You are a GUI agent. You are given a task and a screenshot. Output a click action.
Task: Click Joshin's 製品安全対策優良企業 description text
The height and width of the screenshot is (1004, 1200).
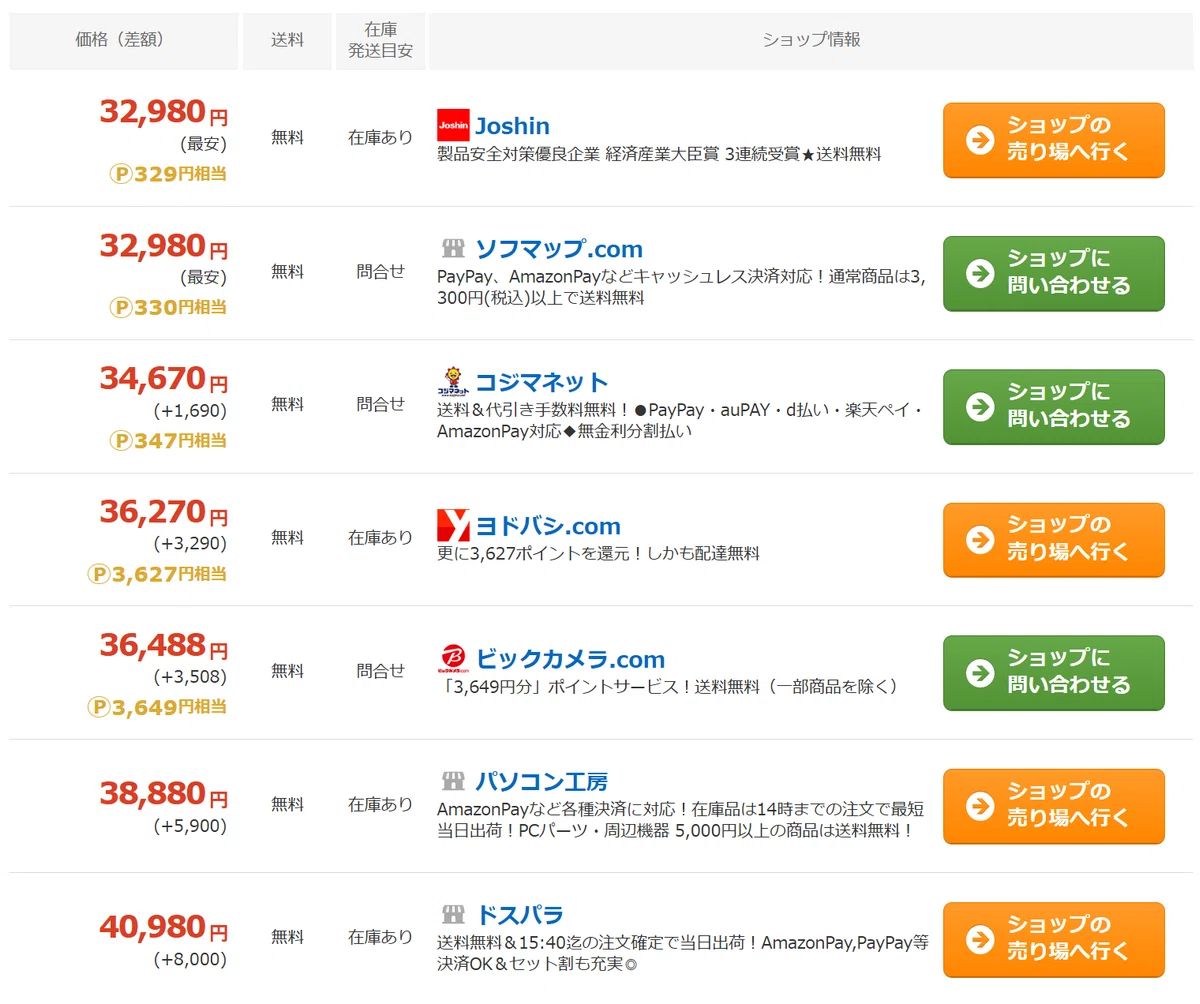point(660,155)
